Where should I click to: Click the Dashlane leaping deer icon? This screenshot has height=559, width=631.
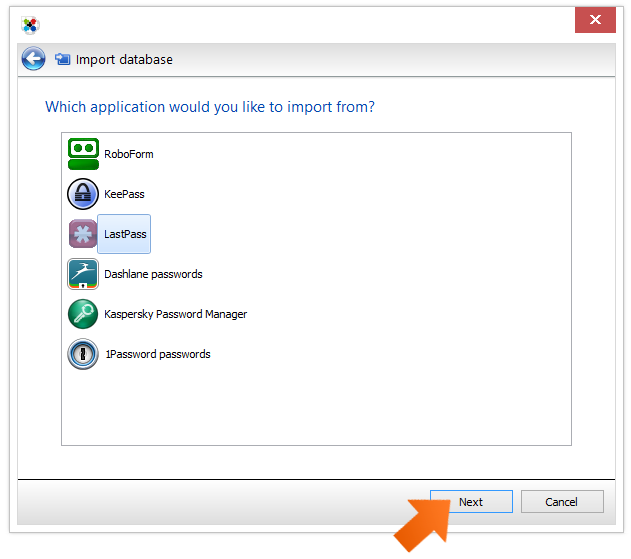[x=83, y=274]
